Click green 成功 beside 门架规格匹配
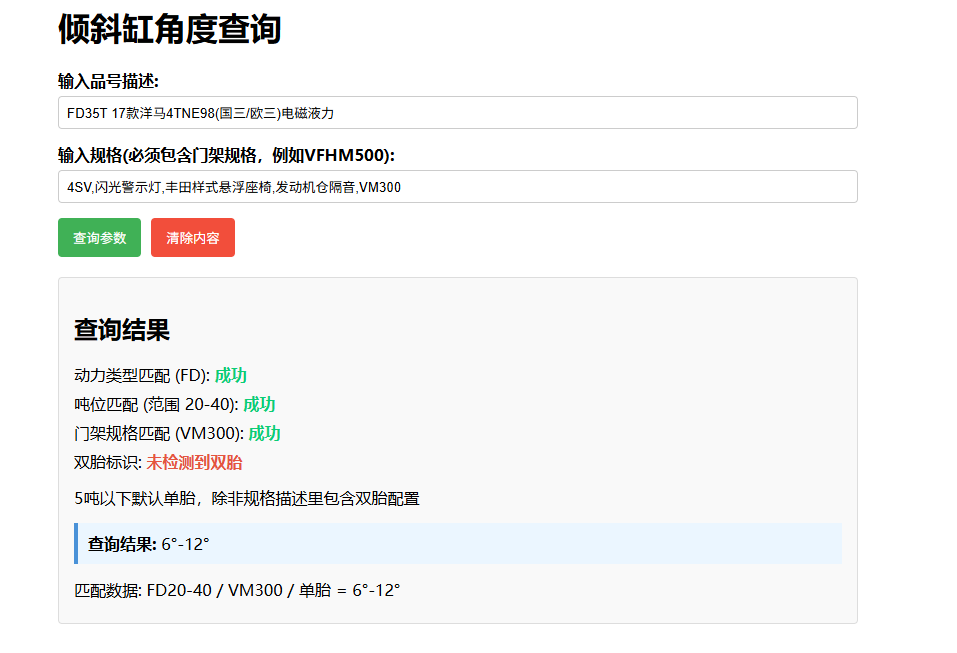The height and width of the screenshot is (653, 957). pos(264,434)
